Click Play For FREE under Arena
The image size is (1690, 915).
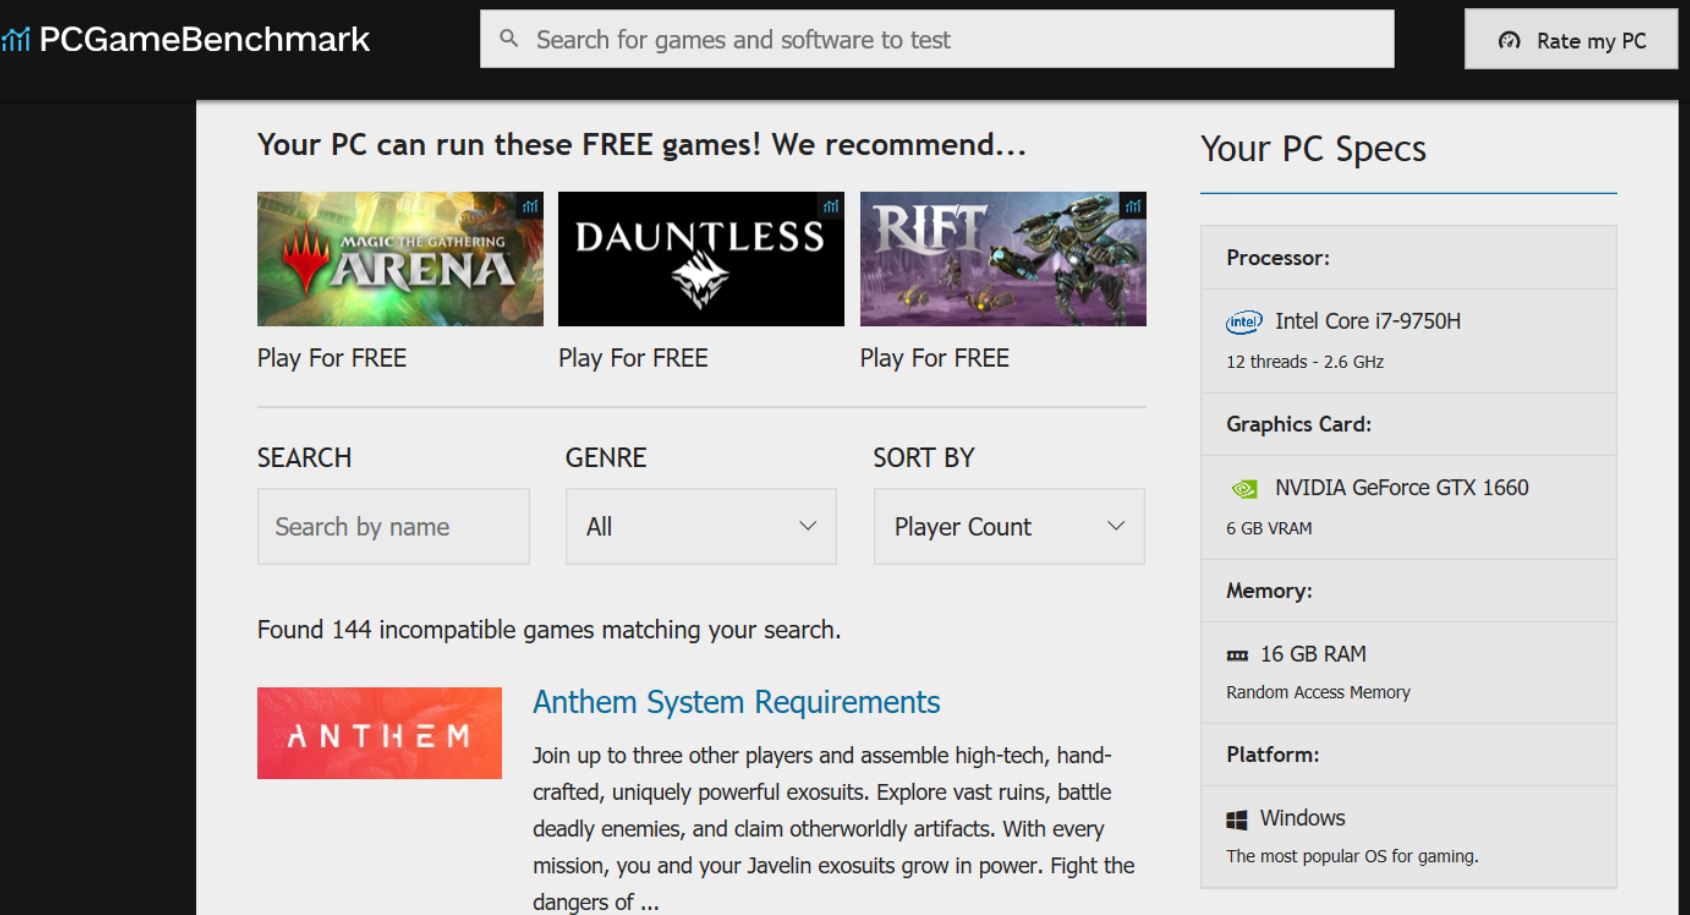tap(332, 358)
